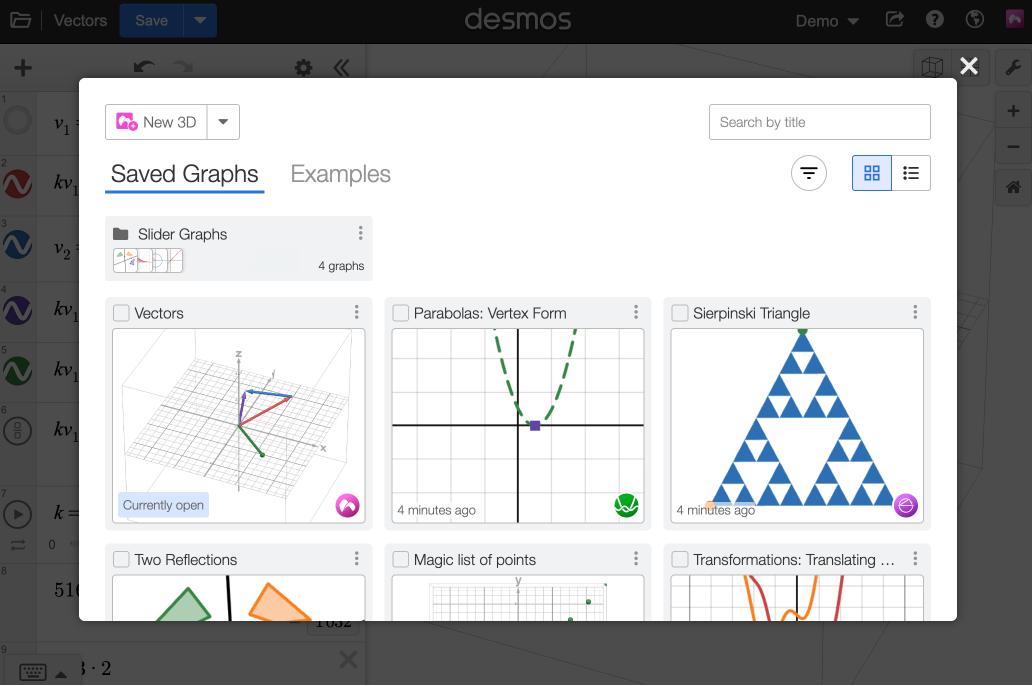Click the New 3D graph icon

click(x=127, y=122)
